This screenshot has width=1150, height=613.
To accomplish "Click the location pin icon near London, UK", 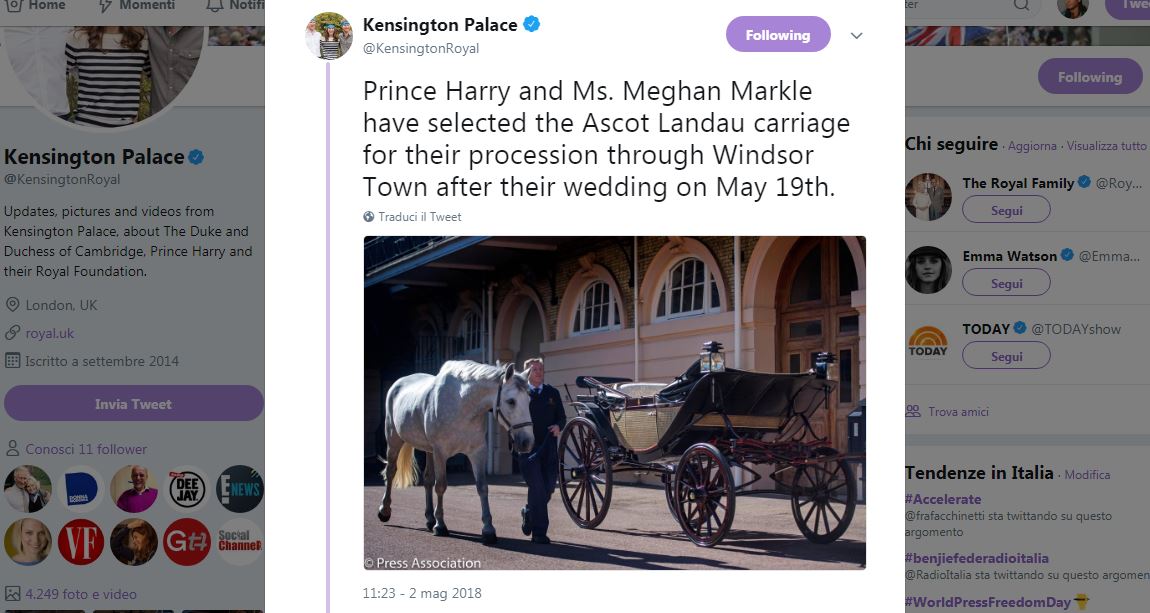I will pyautogui.click(x=13, y=303).
